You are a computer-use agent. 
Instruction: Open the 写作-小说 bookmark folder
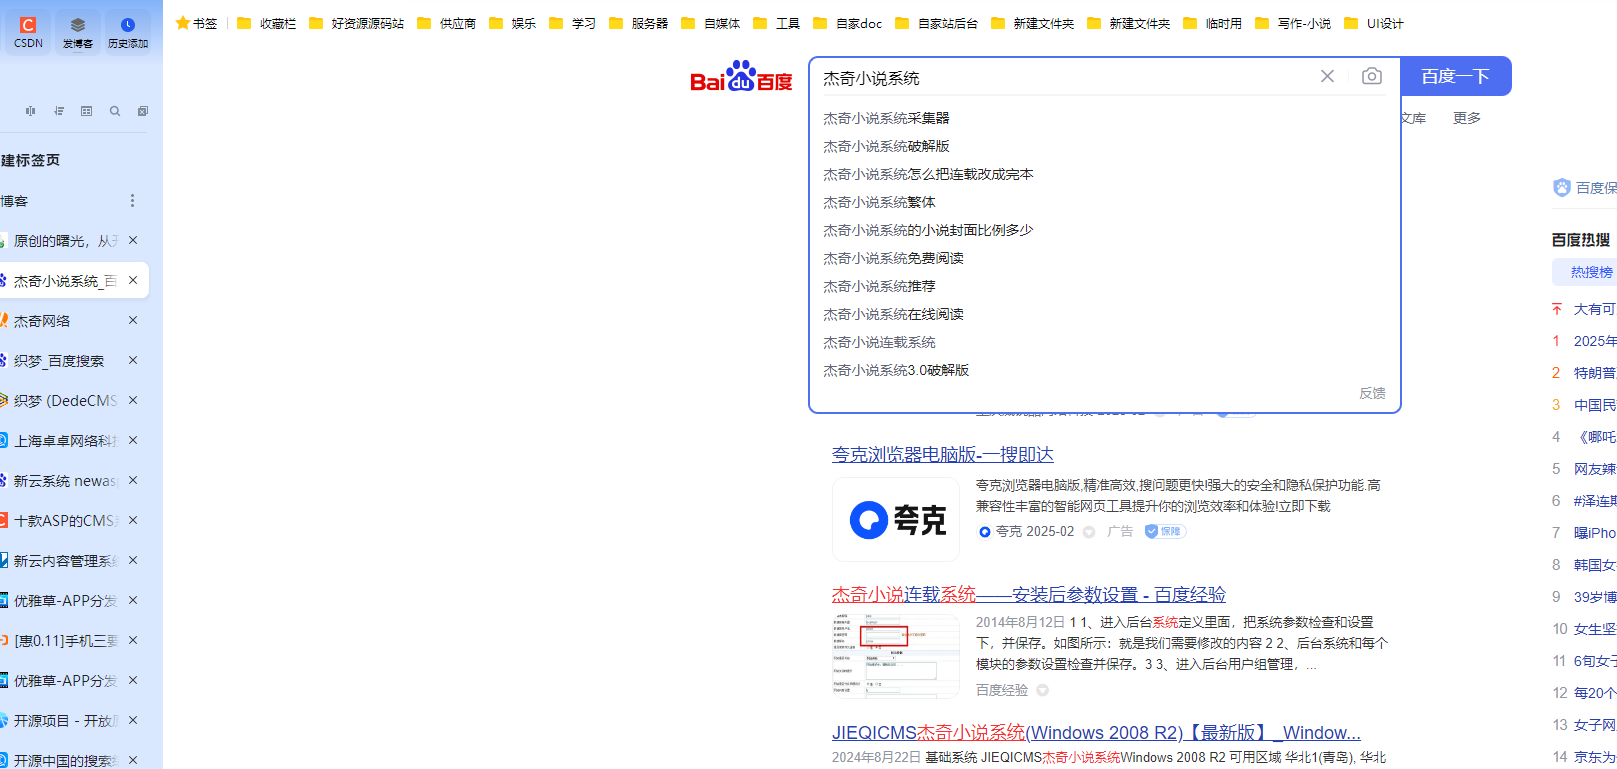click(1292, 23)
